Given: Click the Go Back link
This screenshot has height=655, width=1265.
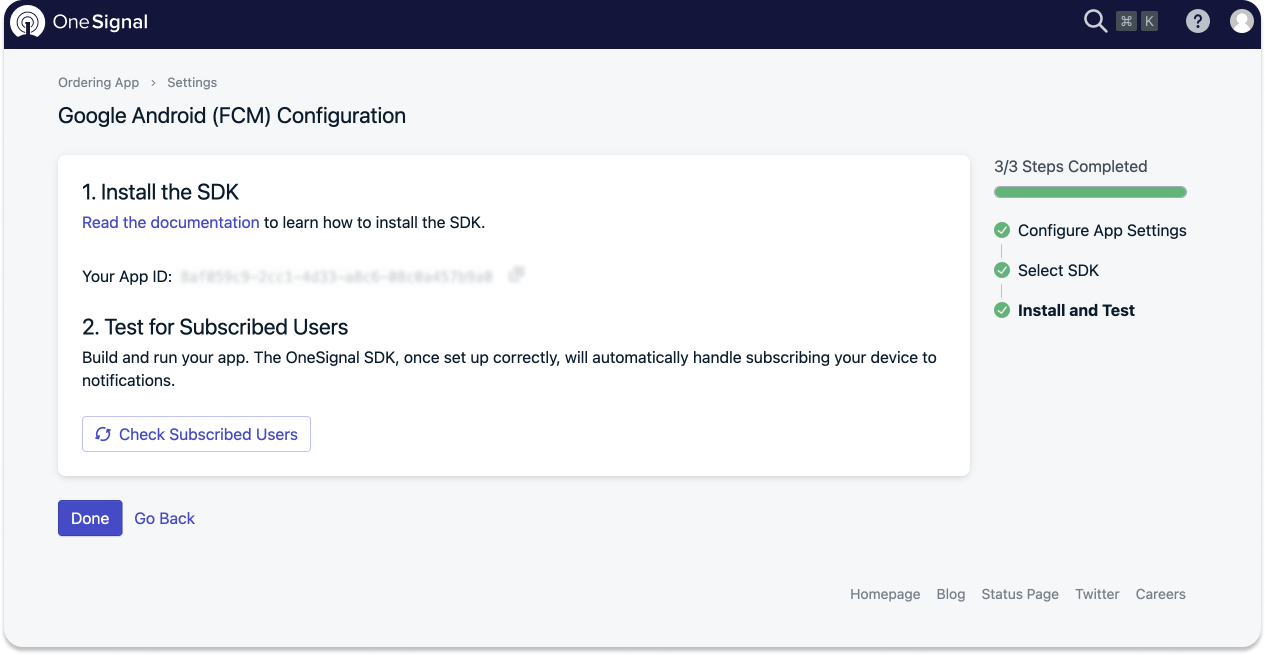Looking at the screenshot, I should tap(165, 518).
